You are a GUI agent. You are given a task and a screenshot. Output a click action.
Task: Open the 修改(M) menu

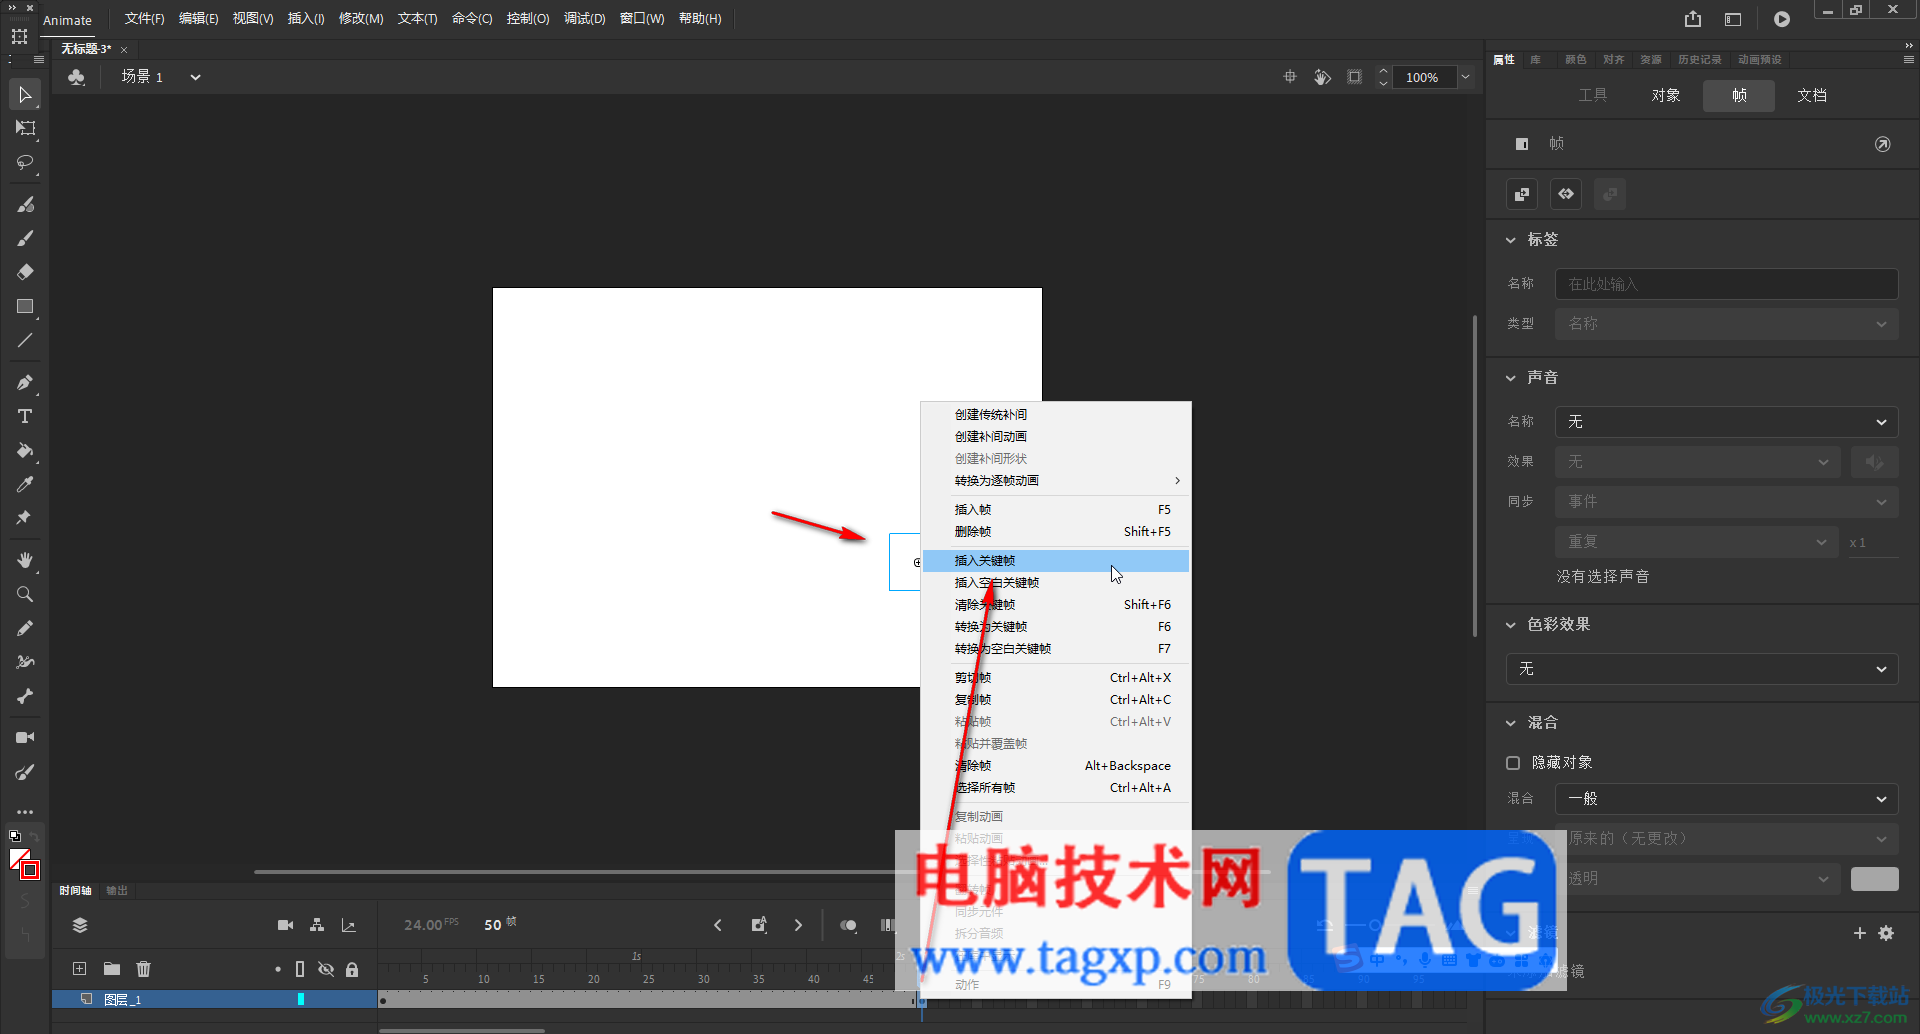coord(361,19)
